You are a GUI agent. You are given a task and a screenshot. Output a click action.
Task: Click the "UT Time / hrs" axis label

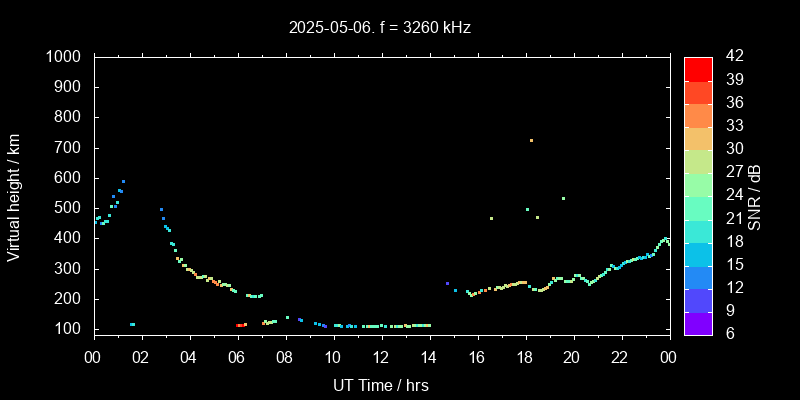click(x=381, y=384)
